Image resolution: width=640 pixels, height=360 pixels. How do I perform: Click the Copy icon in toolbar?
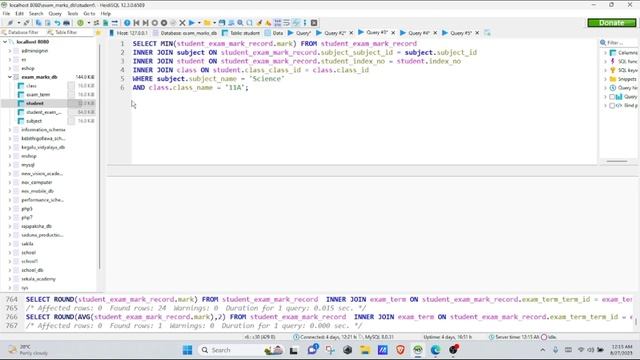39,23
